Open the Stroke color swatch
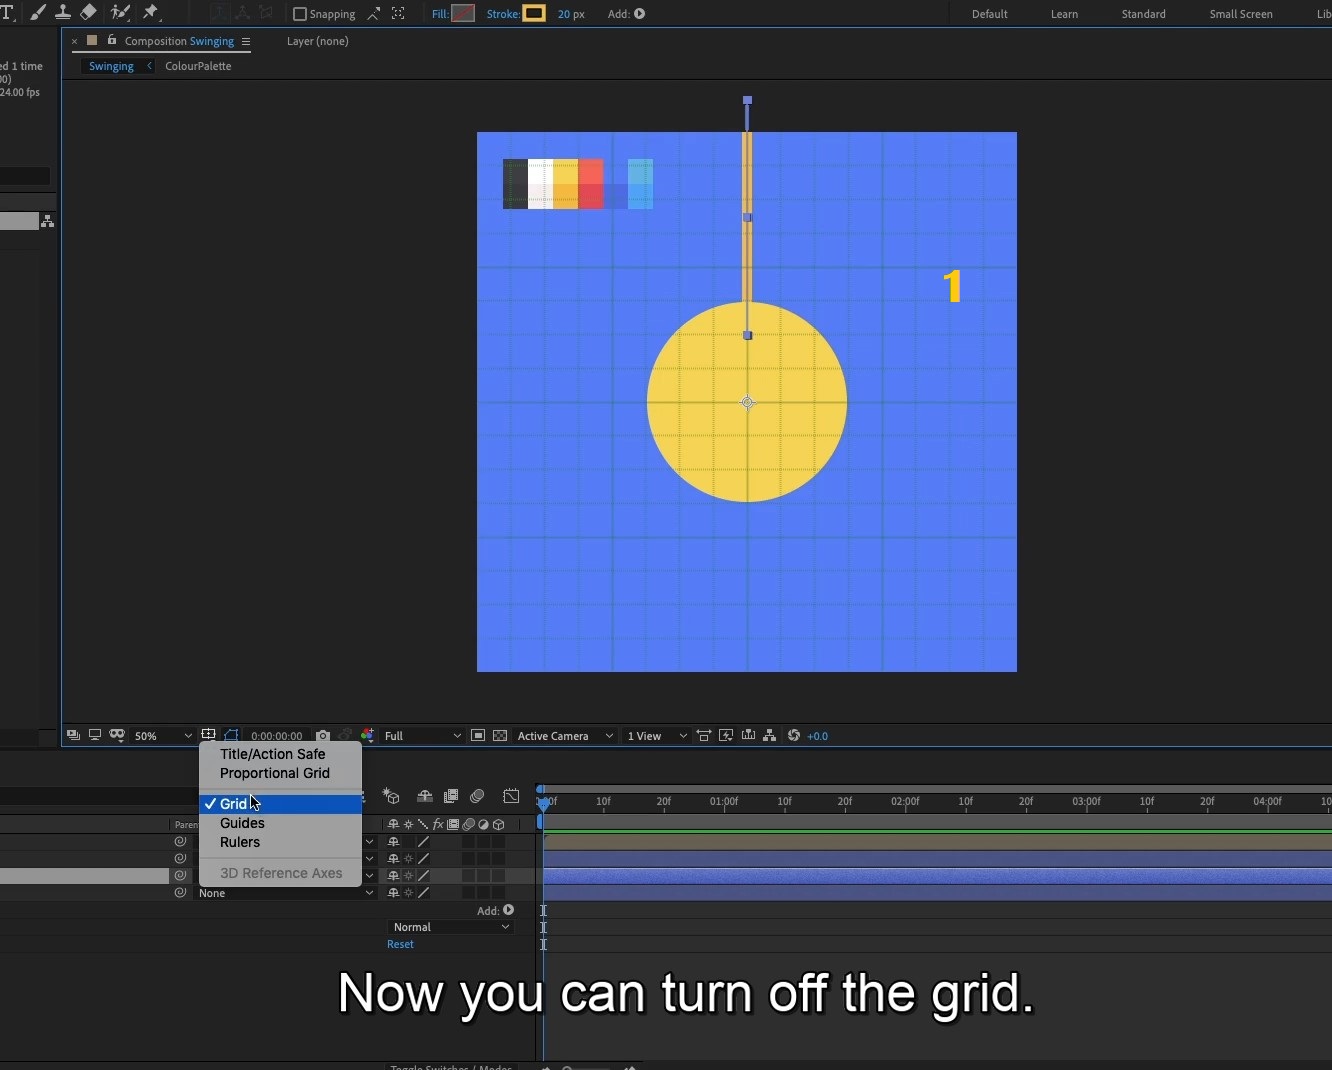 click(x=533, y=13)
